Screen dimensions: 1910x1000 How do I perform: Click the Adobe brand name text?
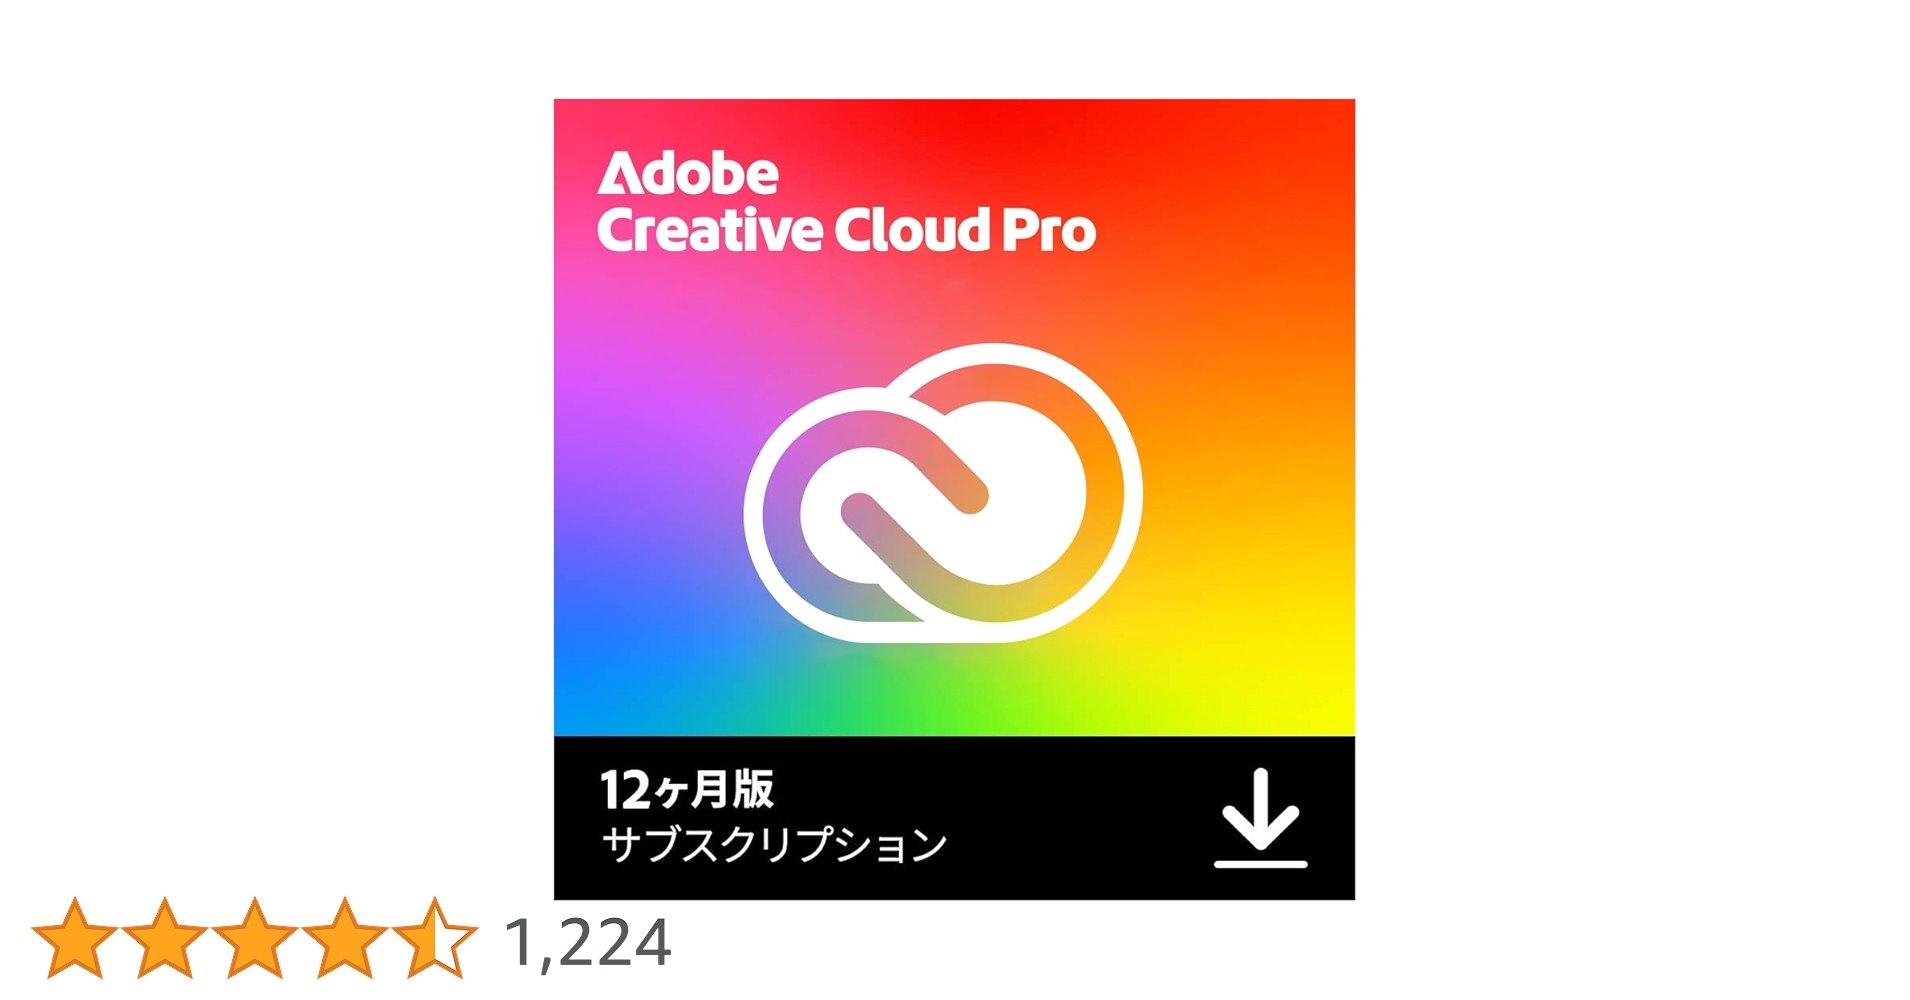688,174
